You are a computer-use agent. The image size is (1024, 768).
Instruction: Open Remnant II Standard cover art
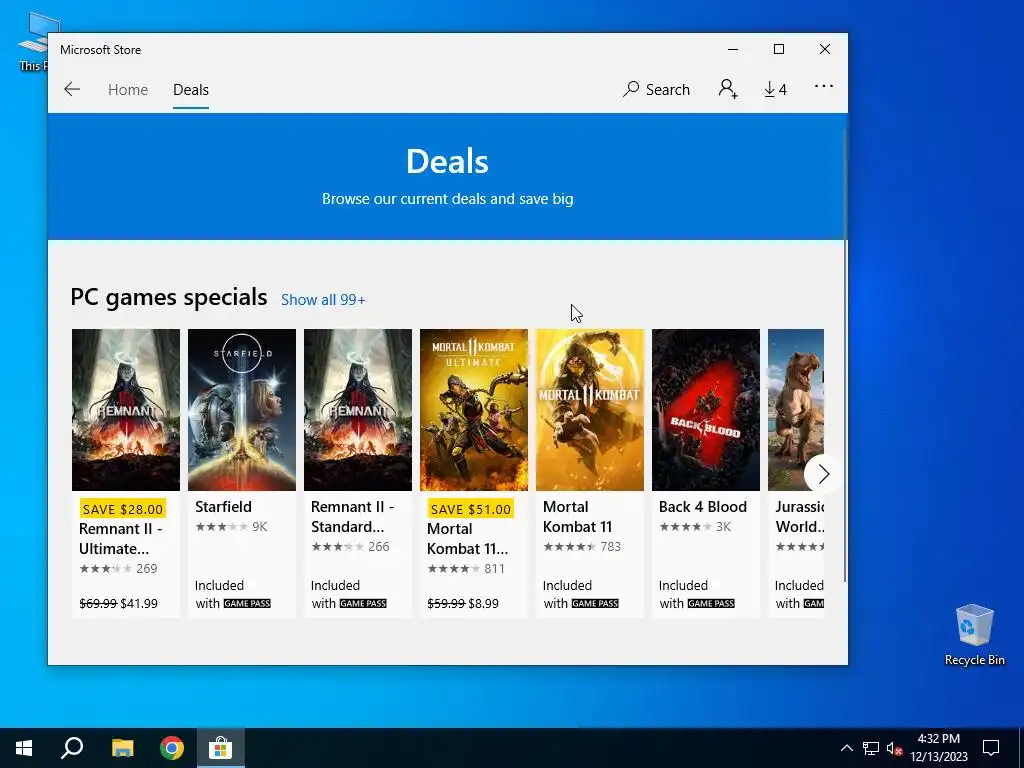tap(358, 409)
